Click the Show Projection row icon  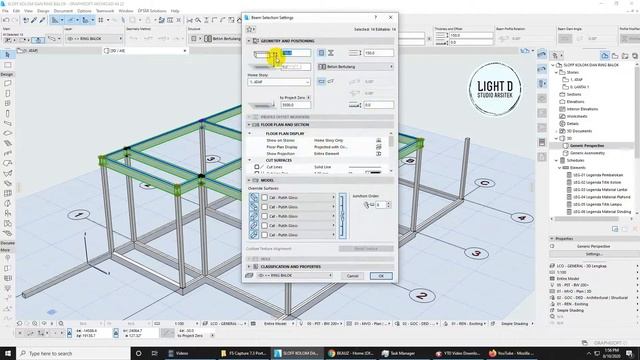[x=379, y=153]
